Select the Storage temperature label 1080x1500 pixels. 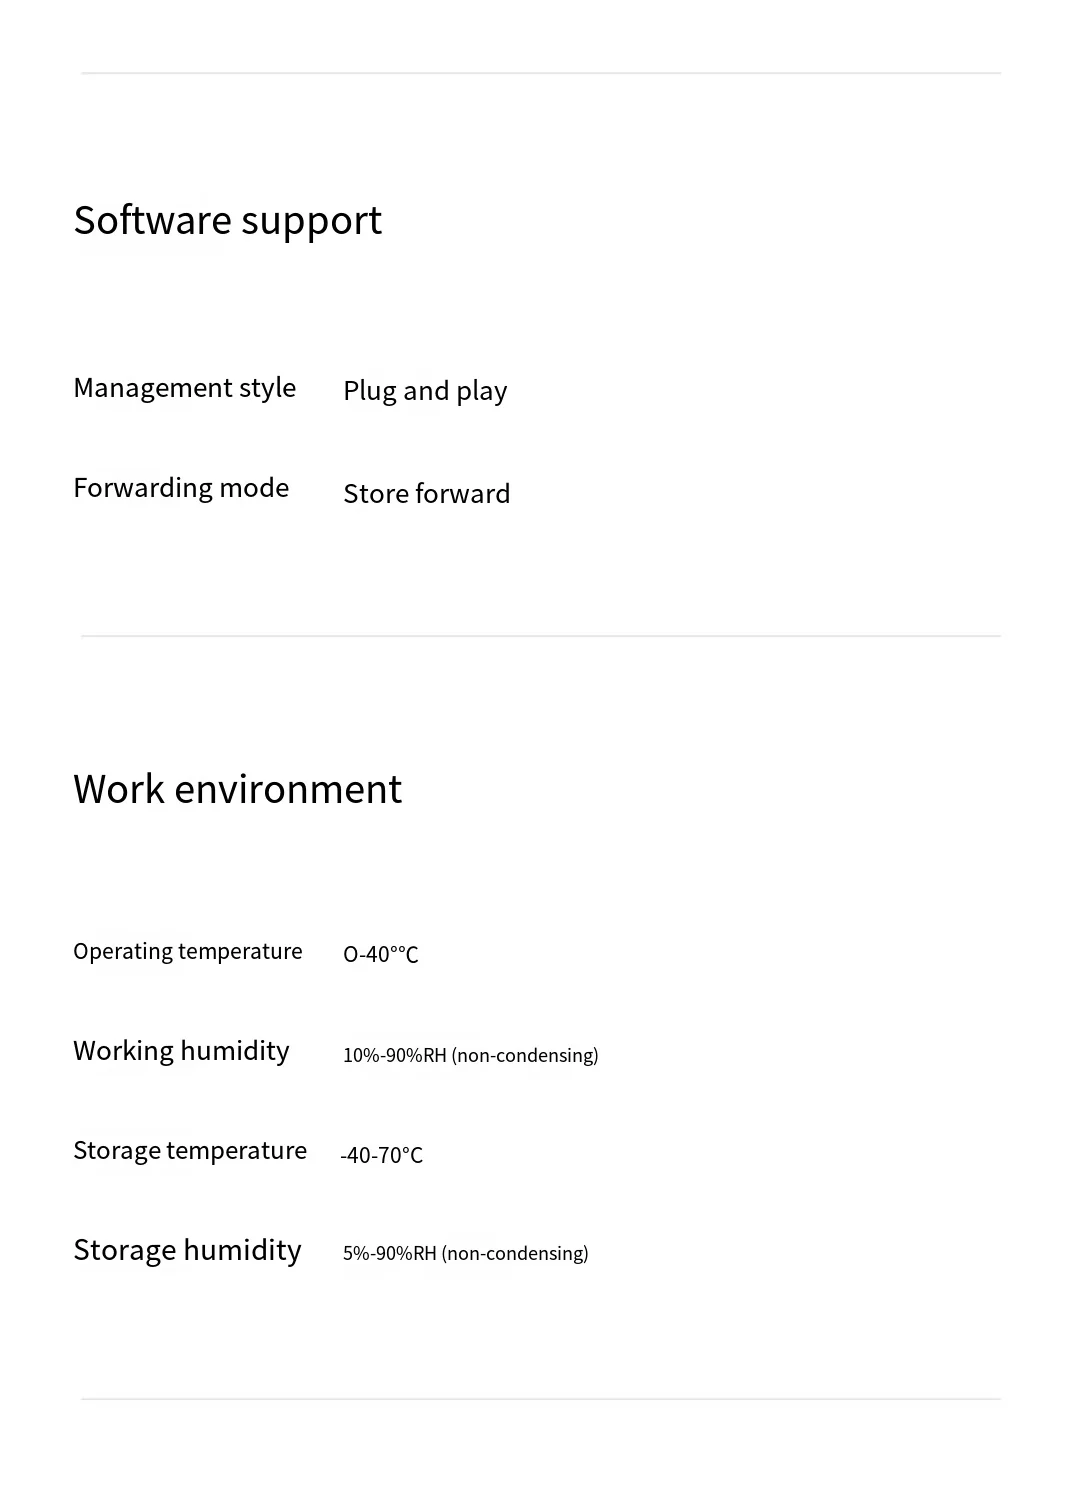tap(189, 1151)
